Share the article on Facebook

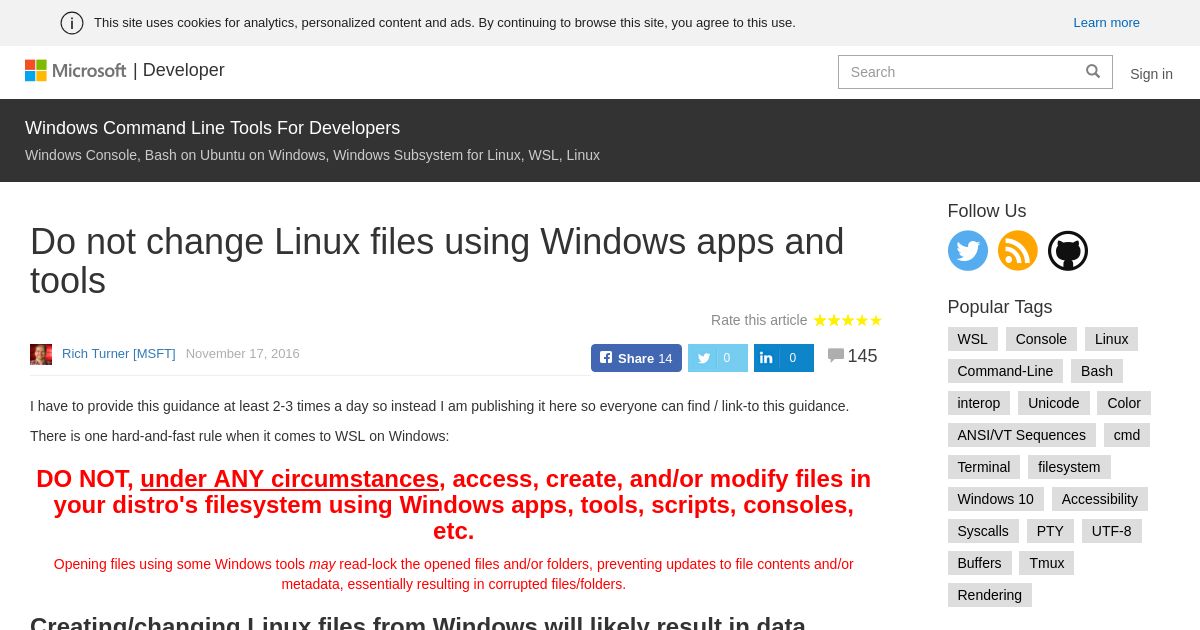636,358
